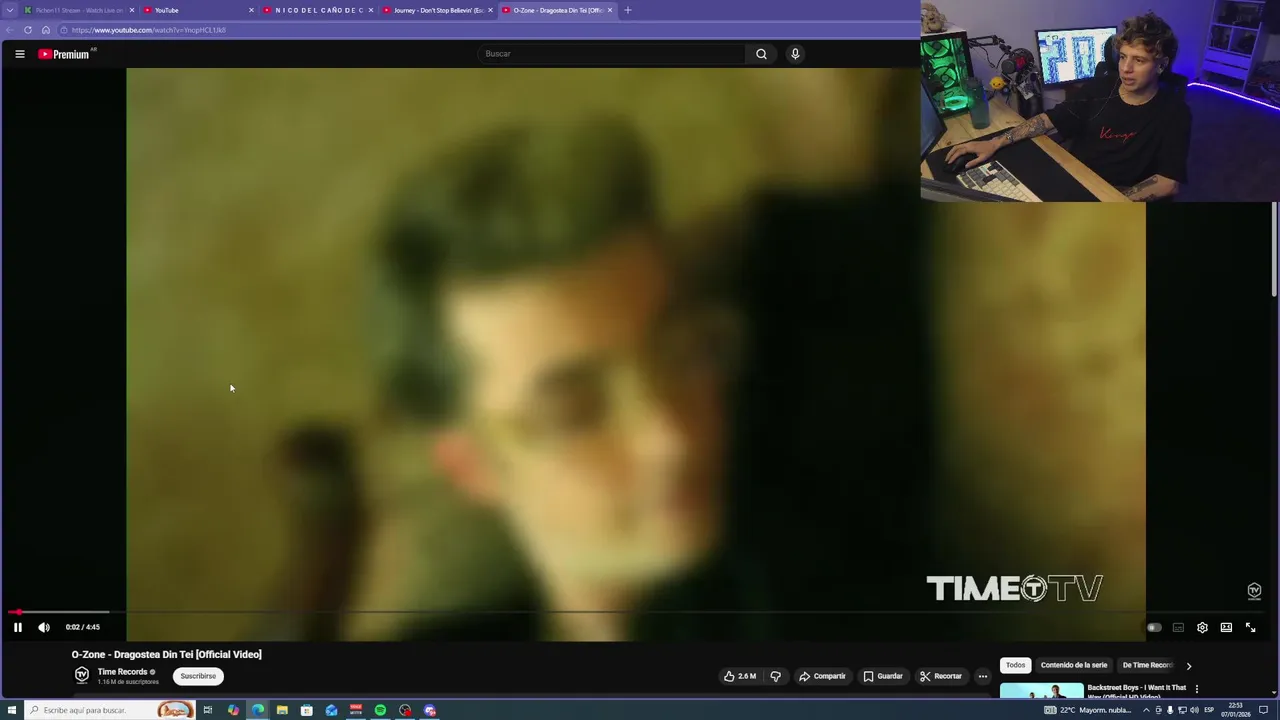Open the taskbar clock and date
Screen dimensions: 1280x720
[x=1235, y=710]
